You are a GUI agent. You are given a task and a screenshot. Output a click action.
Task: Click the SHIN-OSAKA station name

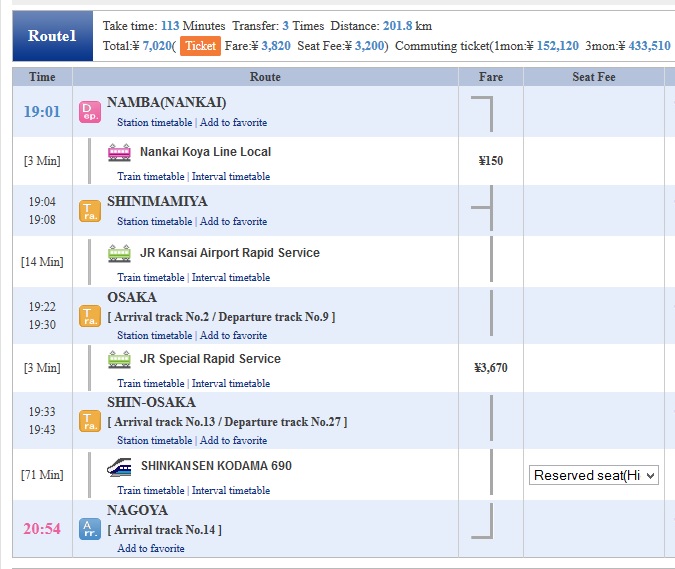pos(151,402)
